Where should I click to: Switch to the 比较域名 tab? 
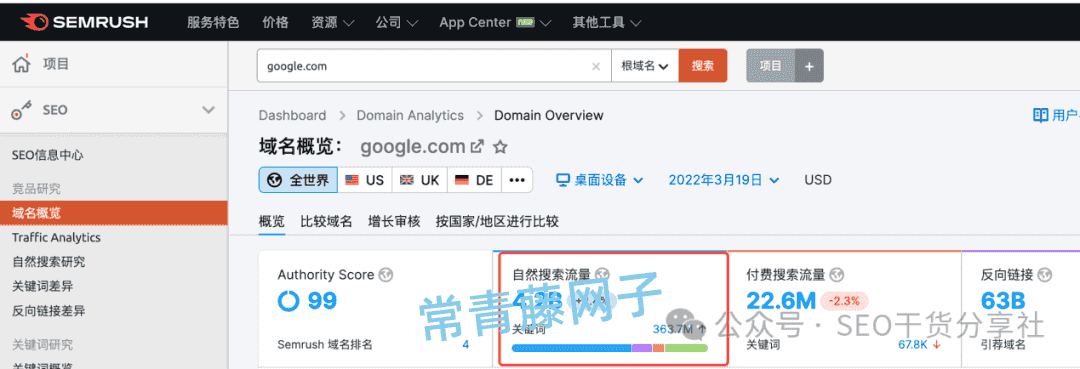pyautogui.click(x=326, y=222)
